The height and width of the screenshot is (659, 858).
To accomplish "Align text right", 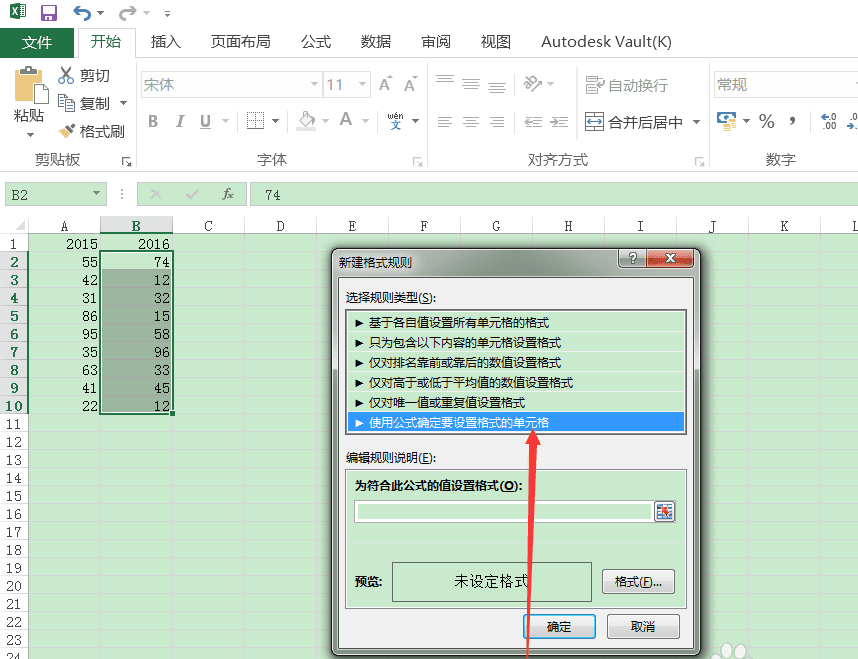I will pos(497,121).
